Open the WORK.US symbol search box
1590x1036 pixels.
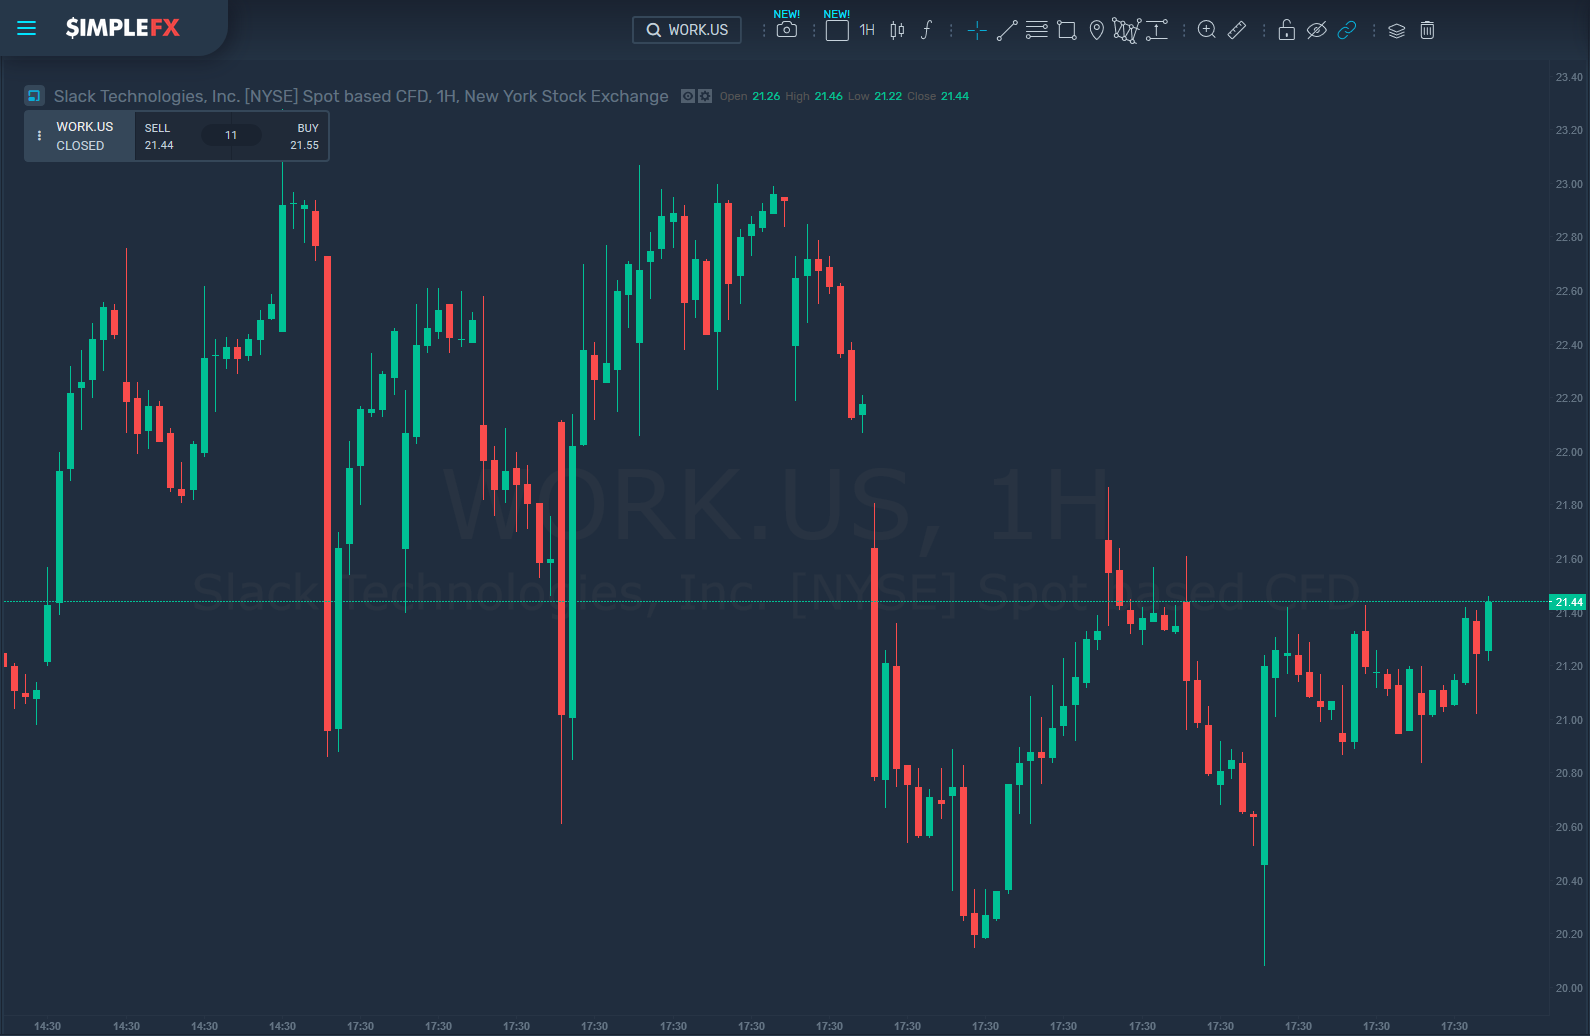coord(687,30)
